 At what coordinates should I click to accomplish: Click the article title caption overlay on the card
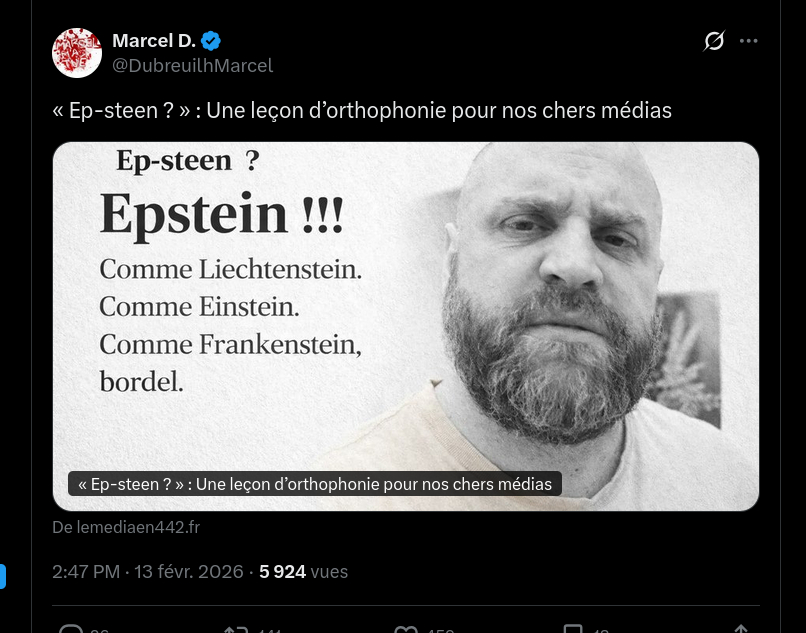point(314,484)
